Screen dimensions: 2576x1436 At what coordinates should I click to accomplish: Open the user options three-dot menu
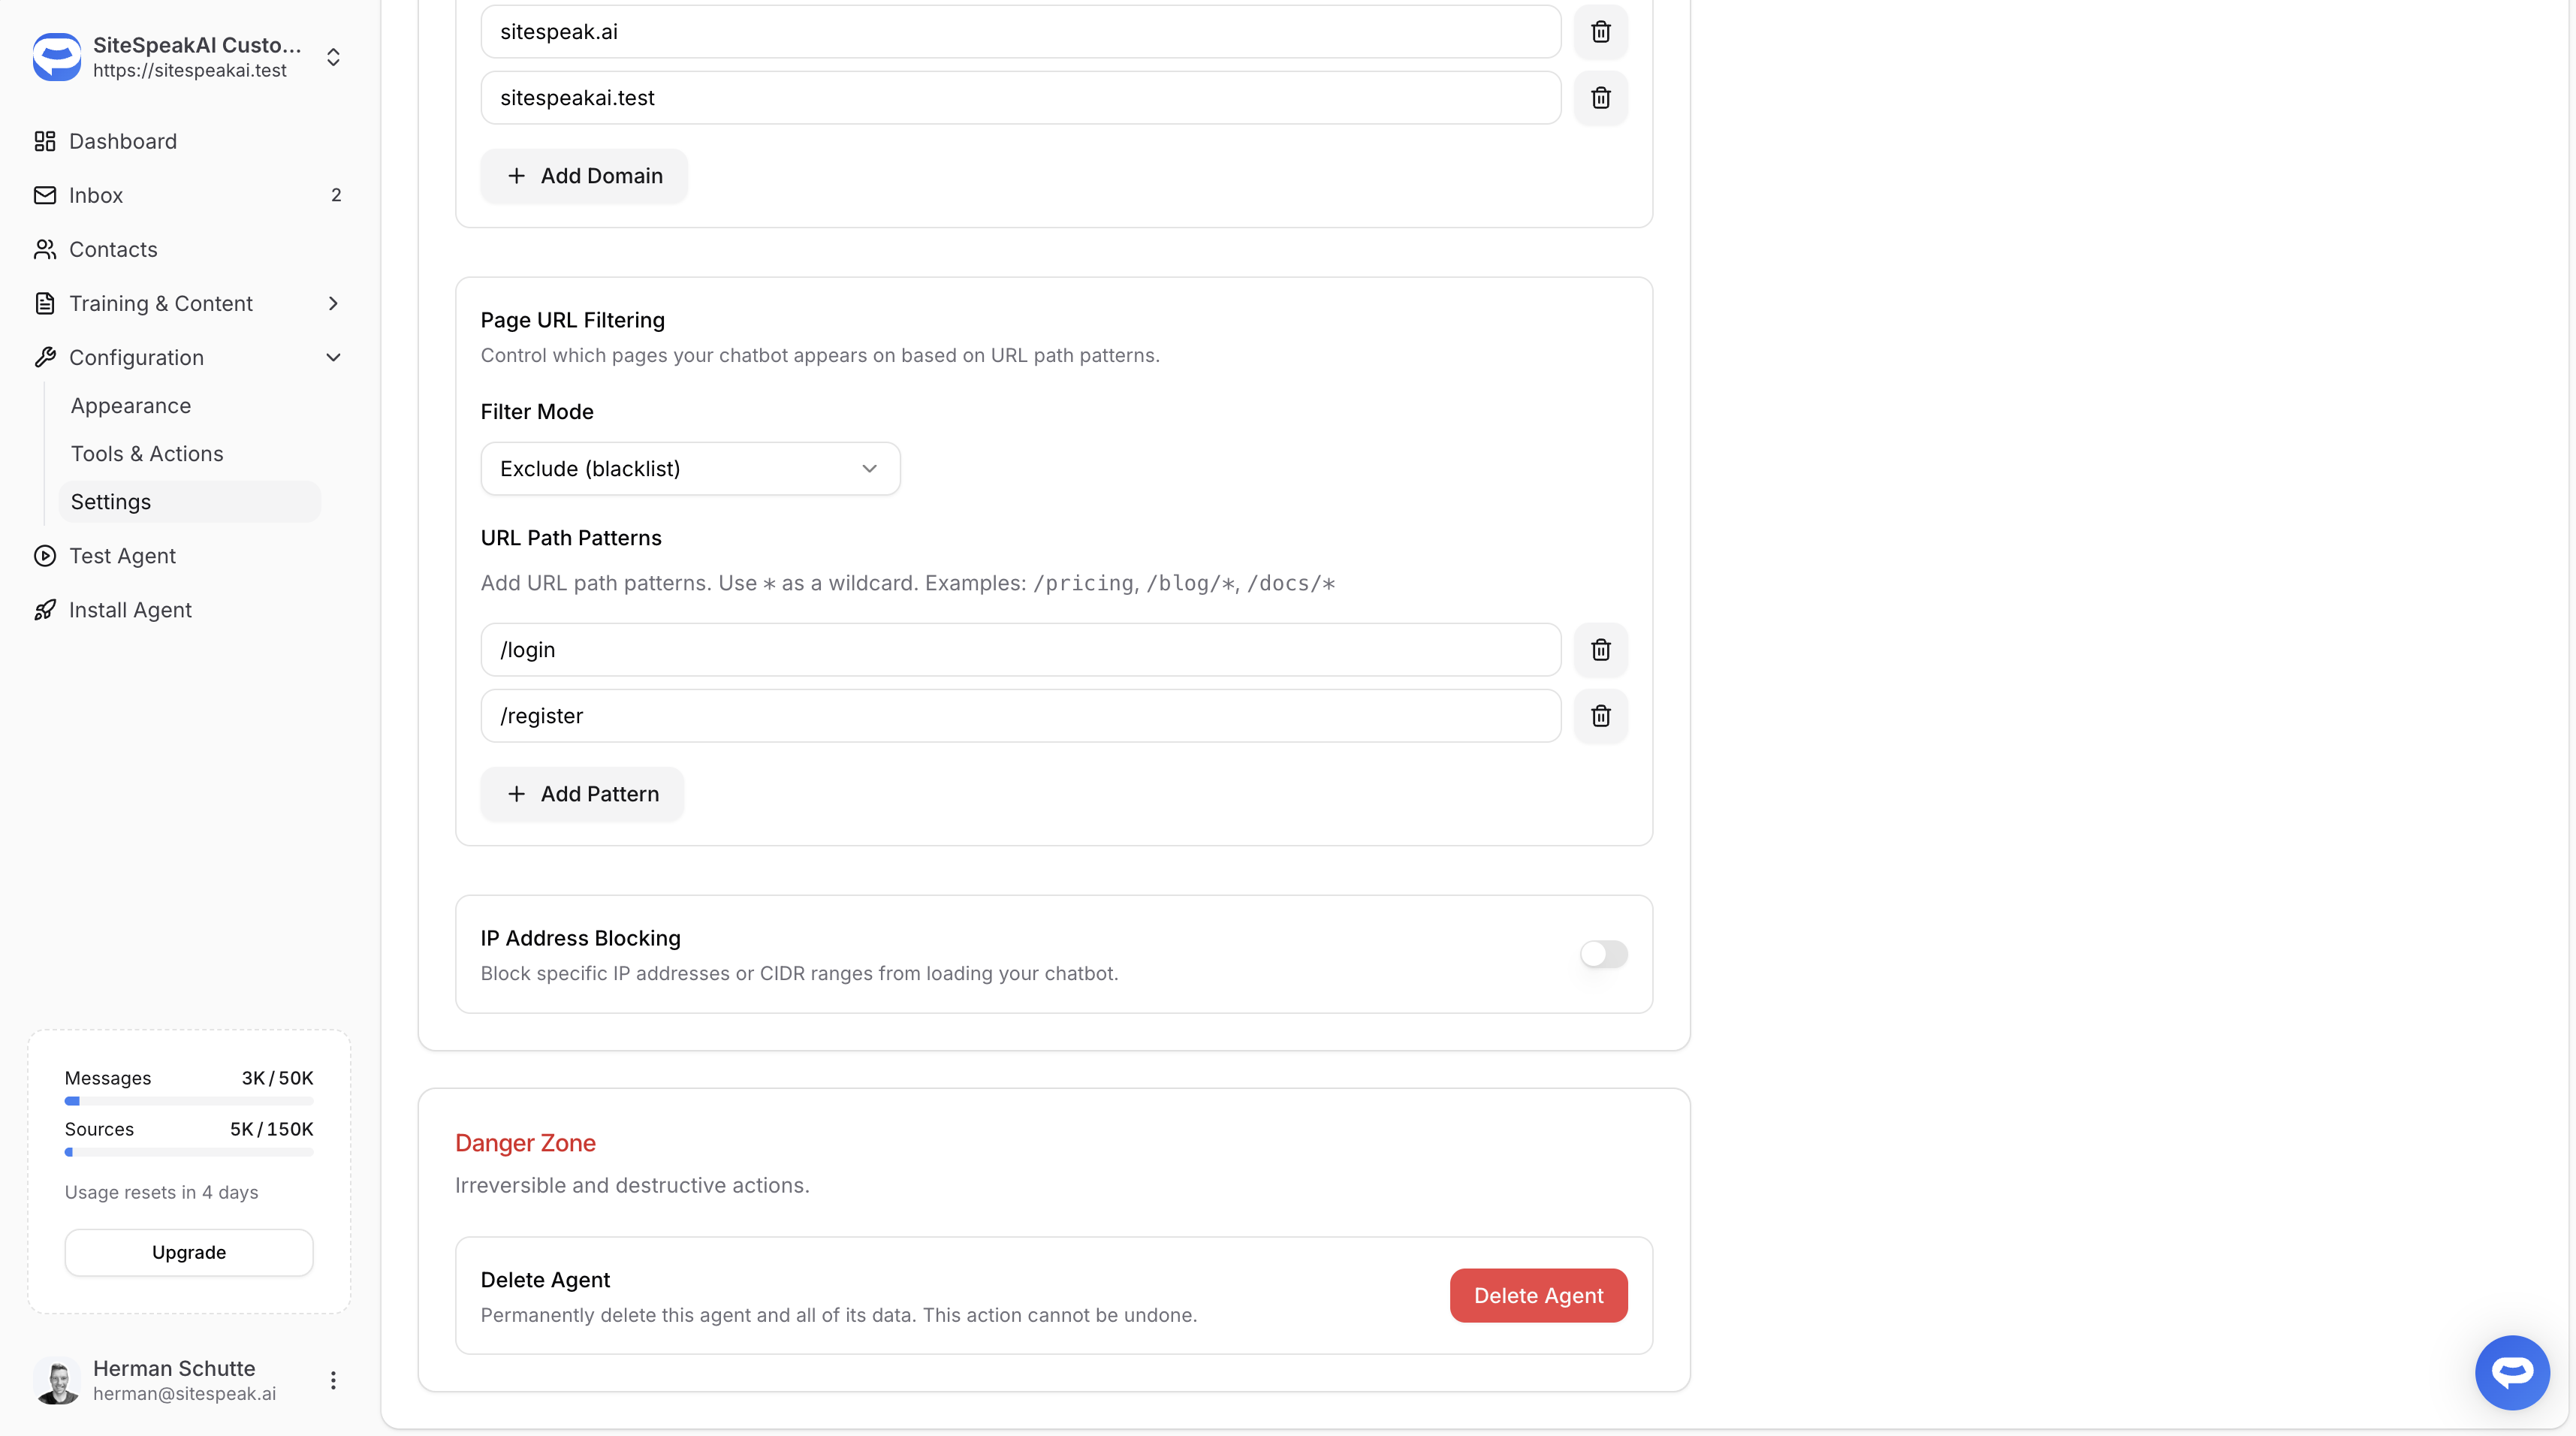click(333, 1380)
